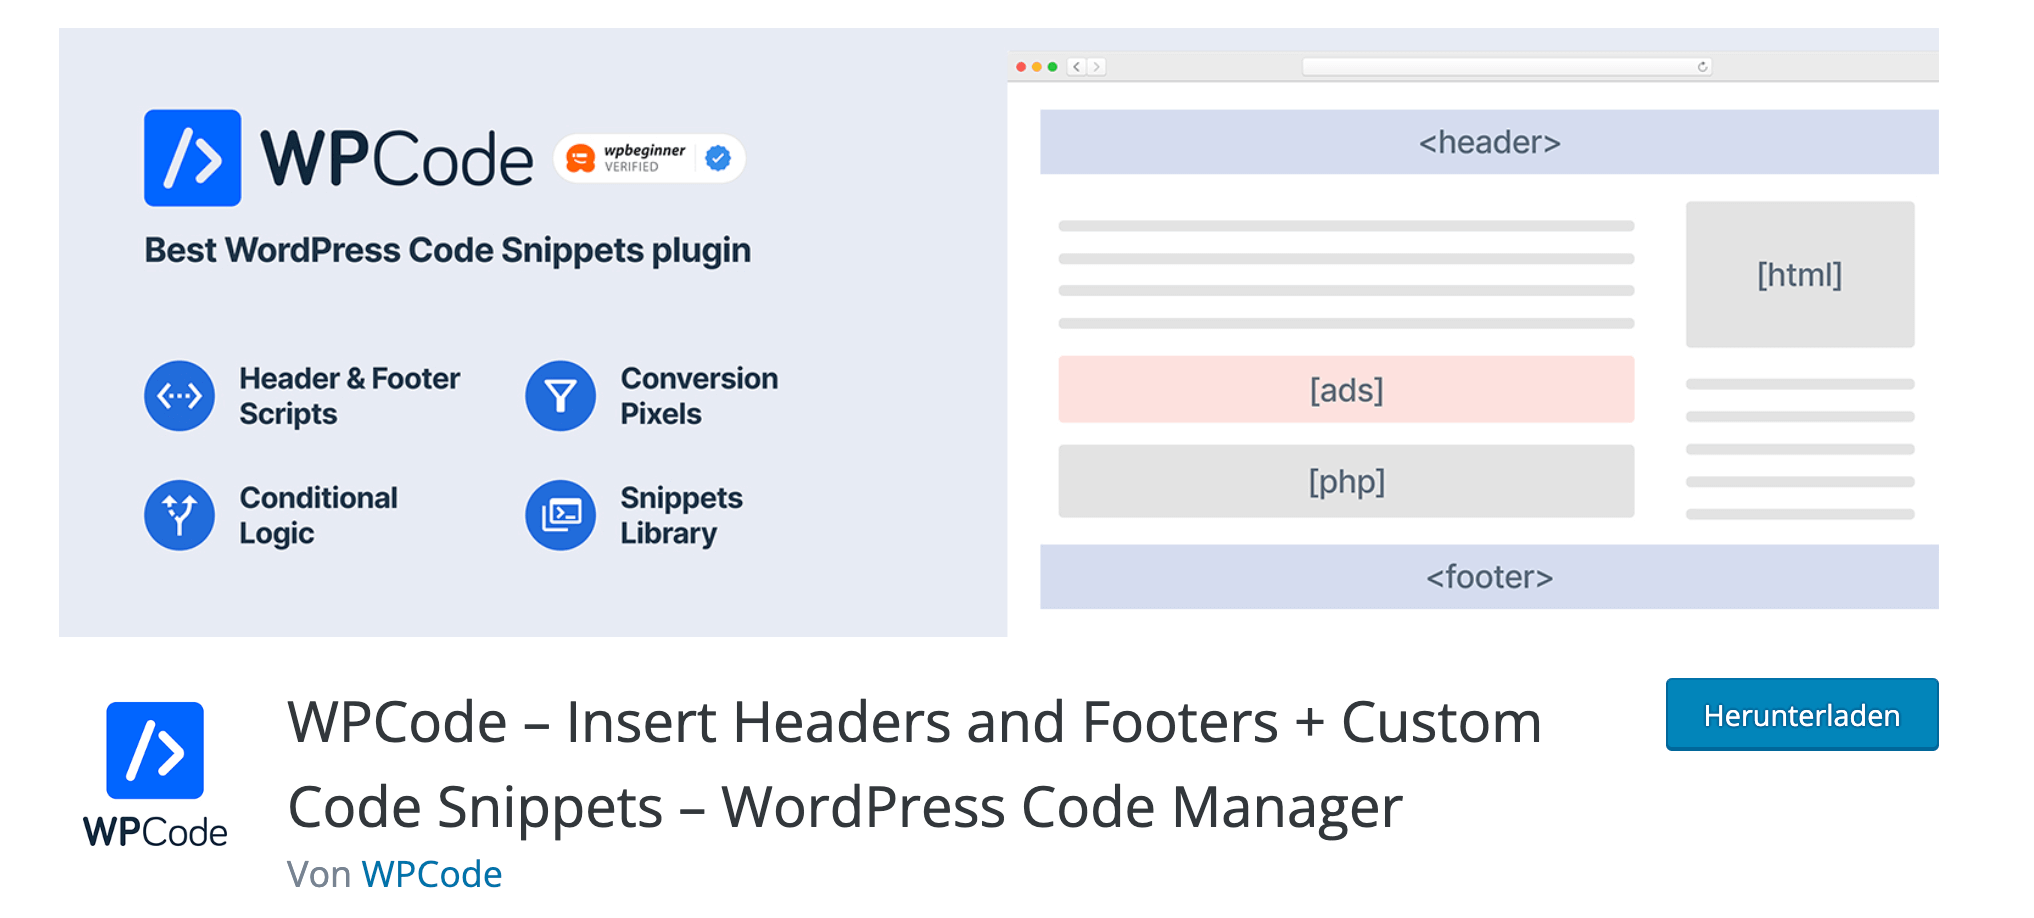This screenshot has height=918, width=2034.
Task: Click the 'Conversion Pixels' label
Action: coord(699,396)
